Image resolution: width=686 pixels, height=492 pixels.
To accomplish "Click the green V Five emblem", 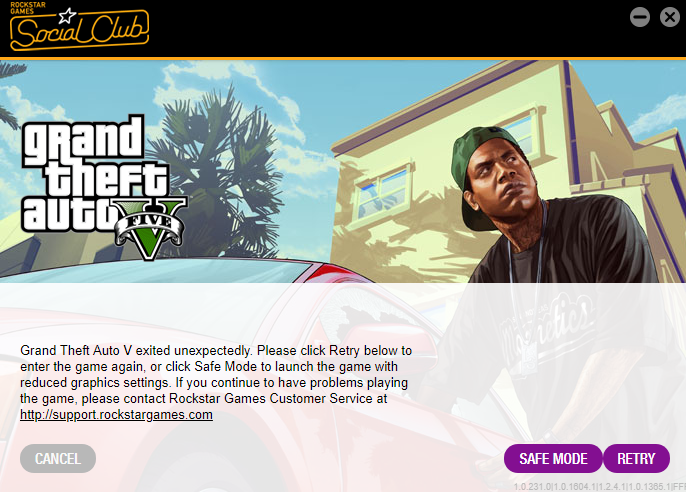I will (x=150, y=227).
